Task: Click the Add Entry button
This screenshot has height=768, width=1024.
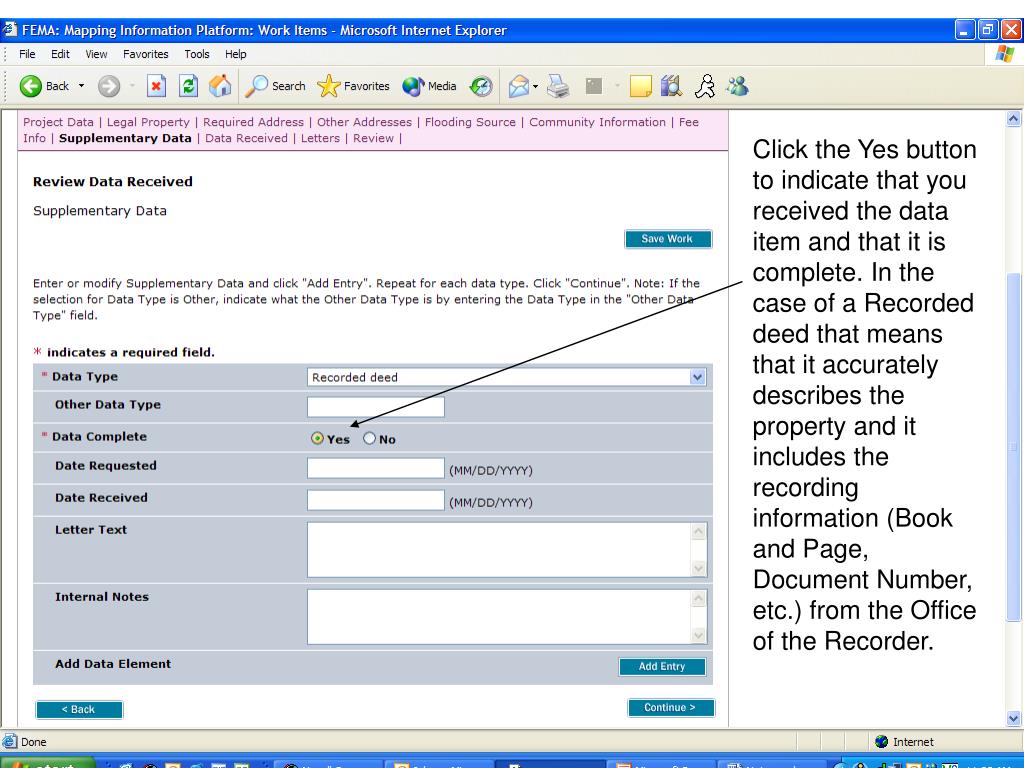Action: coord(662,666)
